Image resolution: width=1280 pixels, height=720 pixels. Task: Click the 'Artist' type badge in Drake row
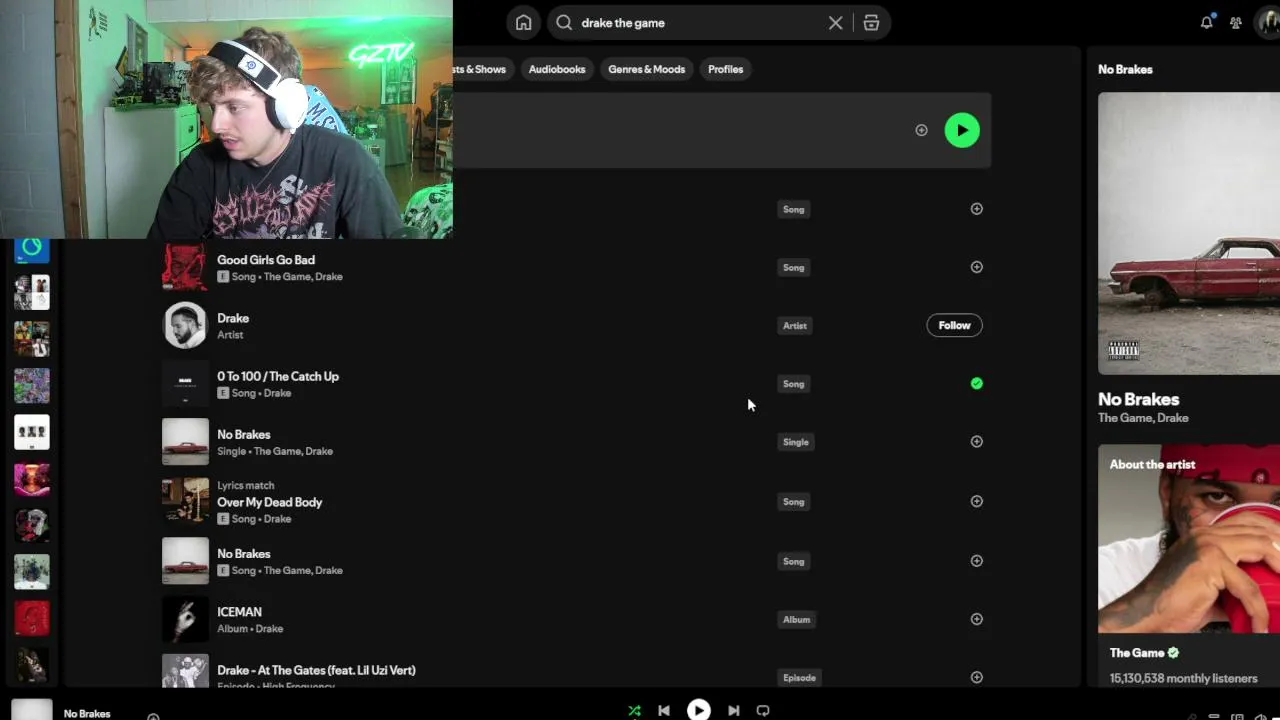pyautogui.click(x=795, y=325)
